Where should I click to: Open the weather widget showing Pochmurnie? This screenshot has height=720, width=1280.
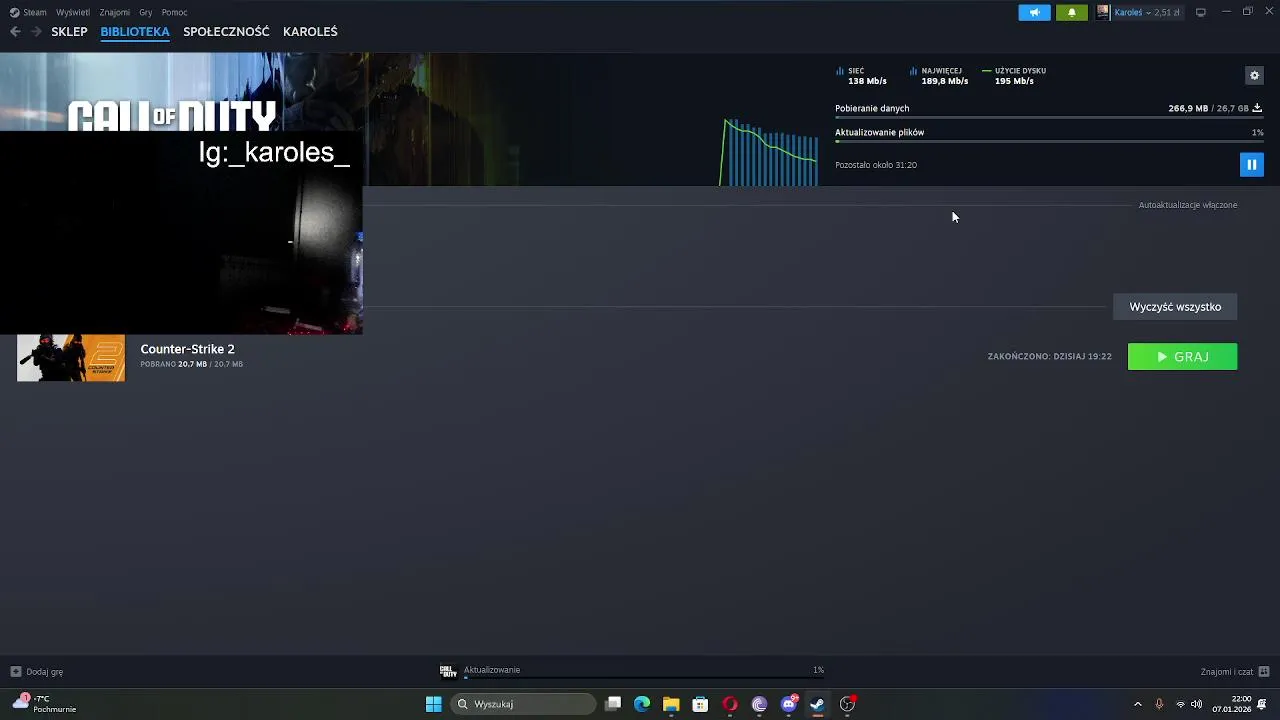[x=45, y=704]
